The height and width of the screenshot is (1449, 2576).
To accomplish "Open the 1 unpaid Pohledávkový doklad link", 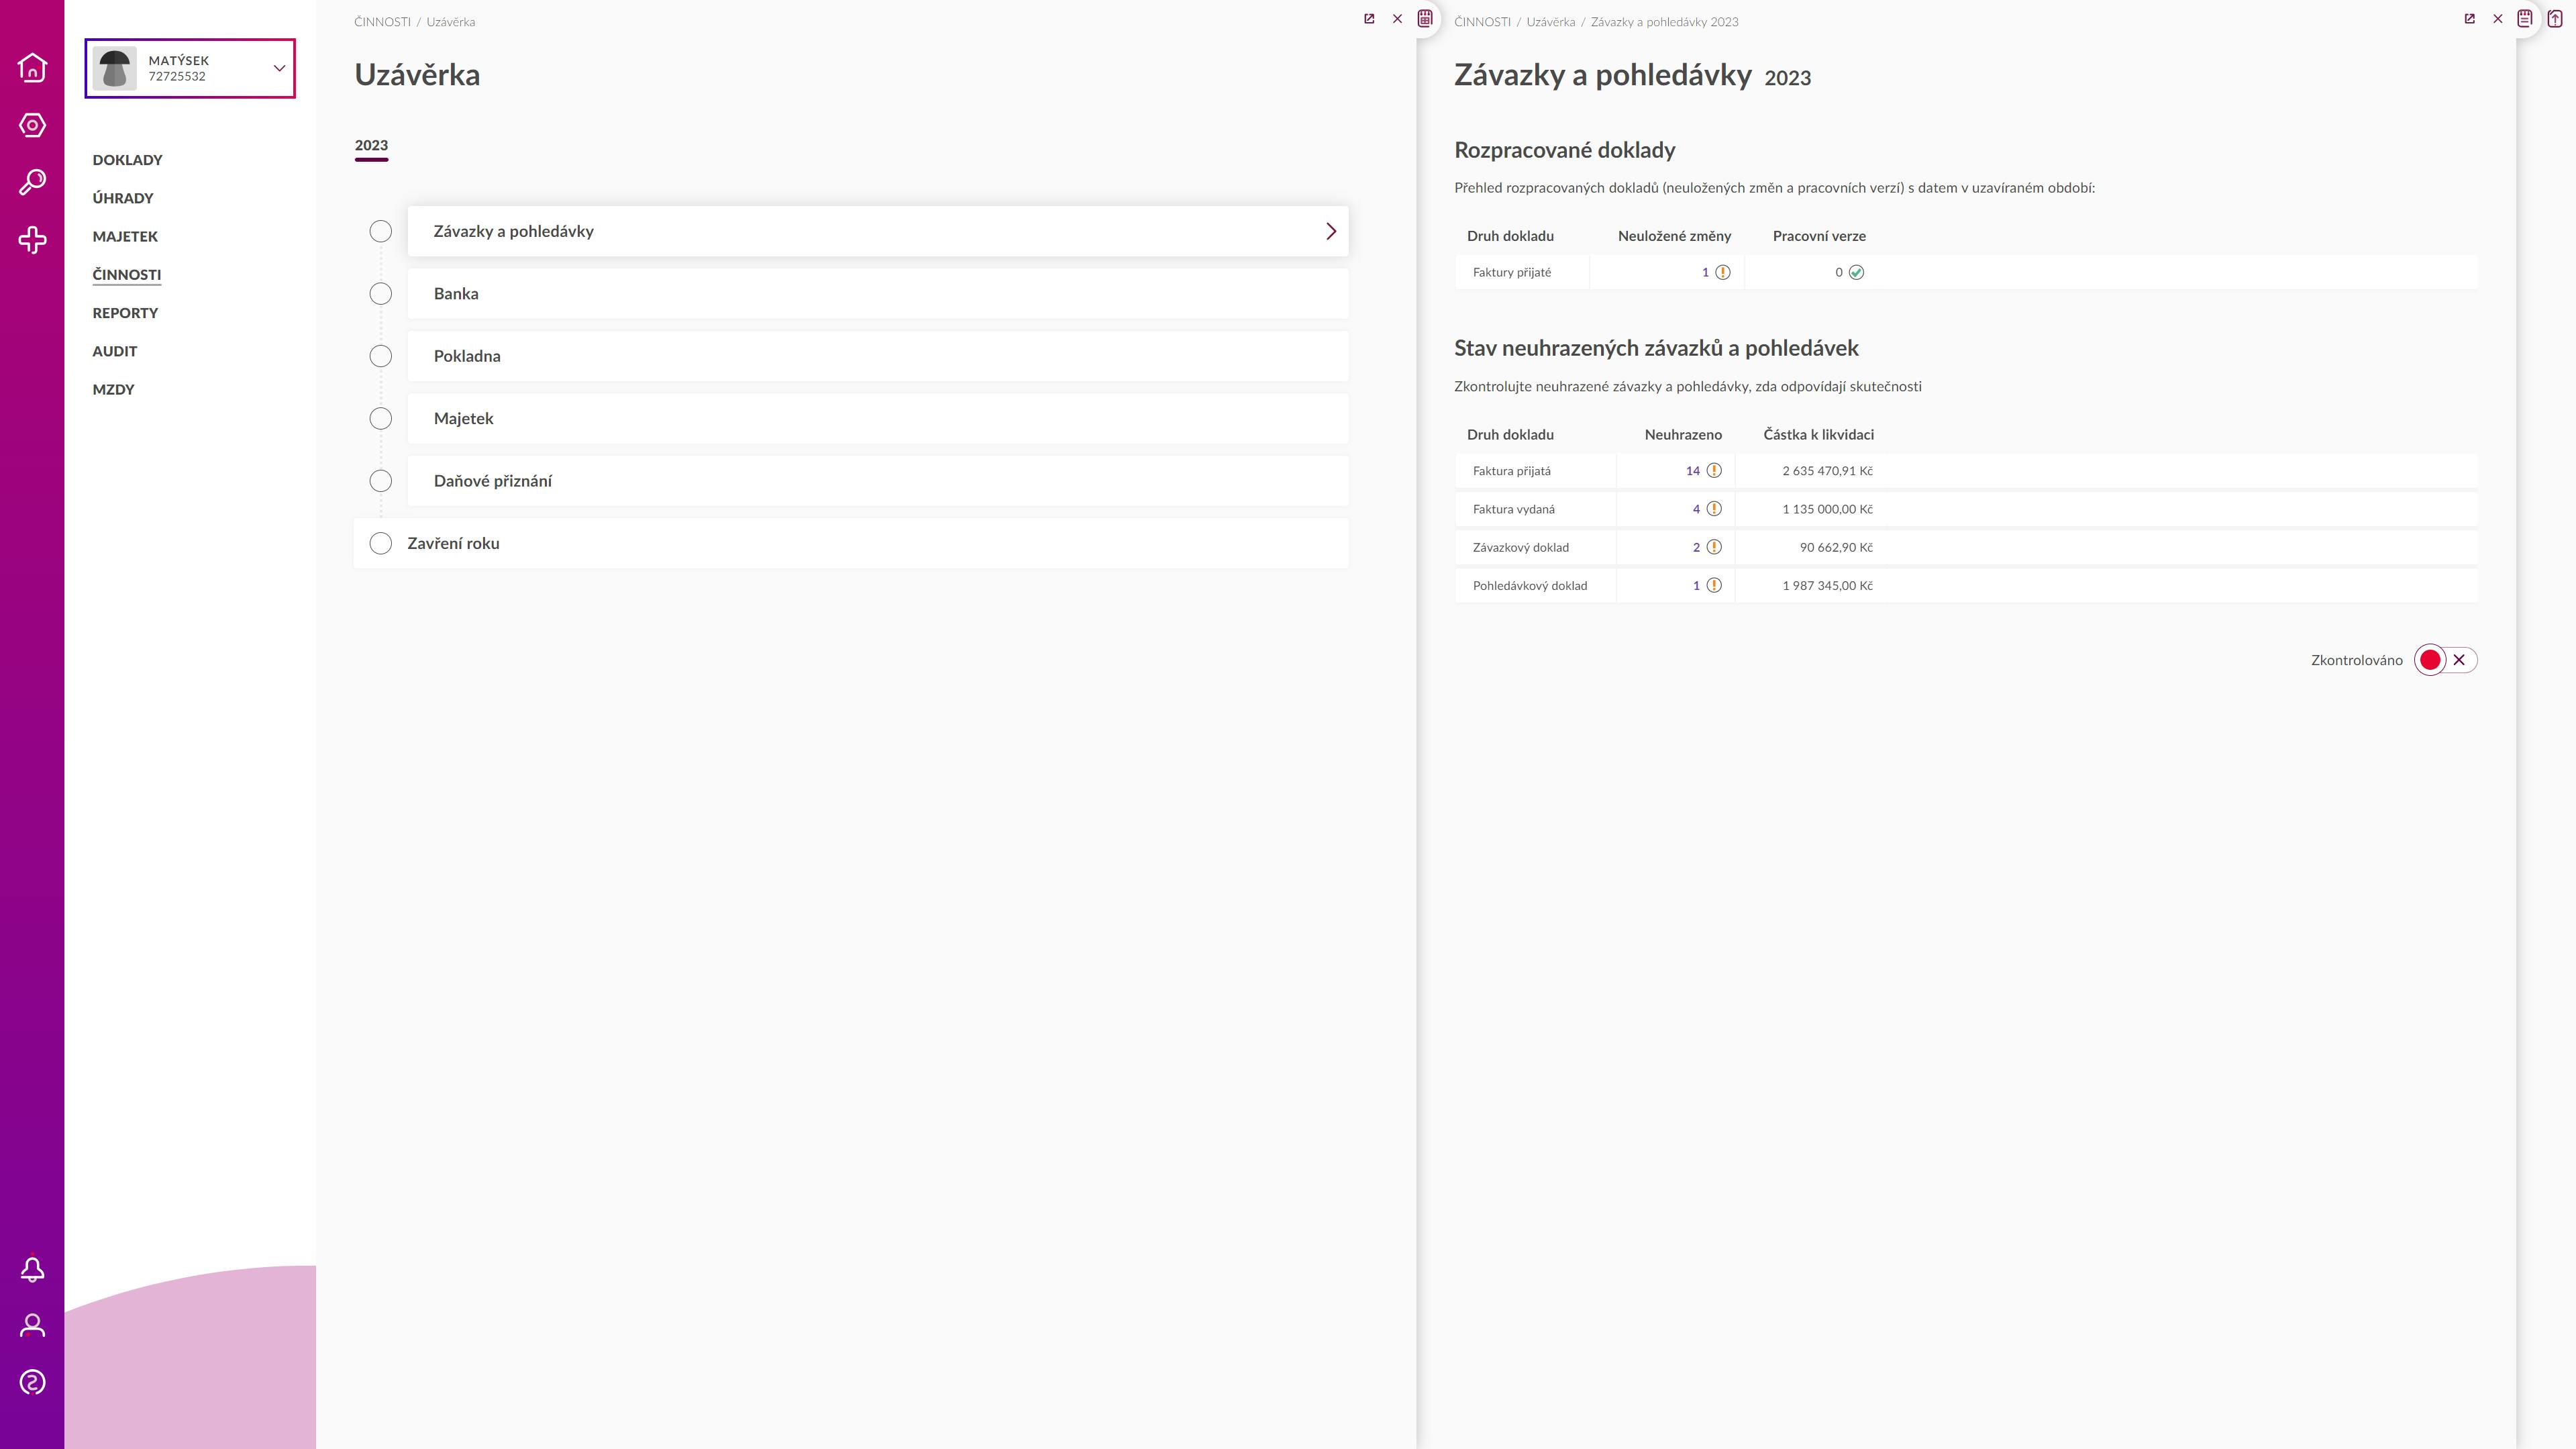I will click(1696, 585).
